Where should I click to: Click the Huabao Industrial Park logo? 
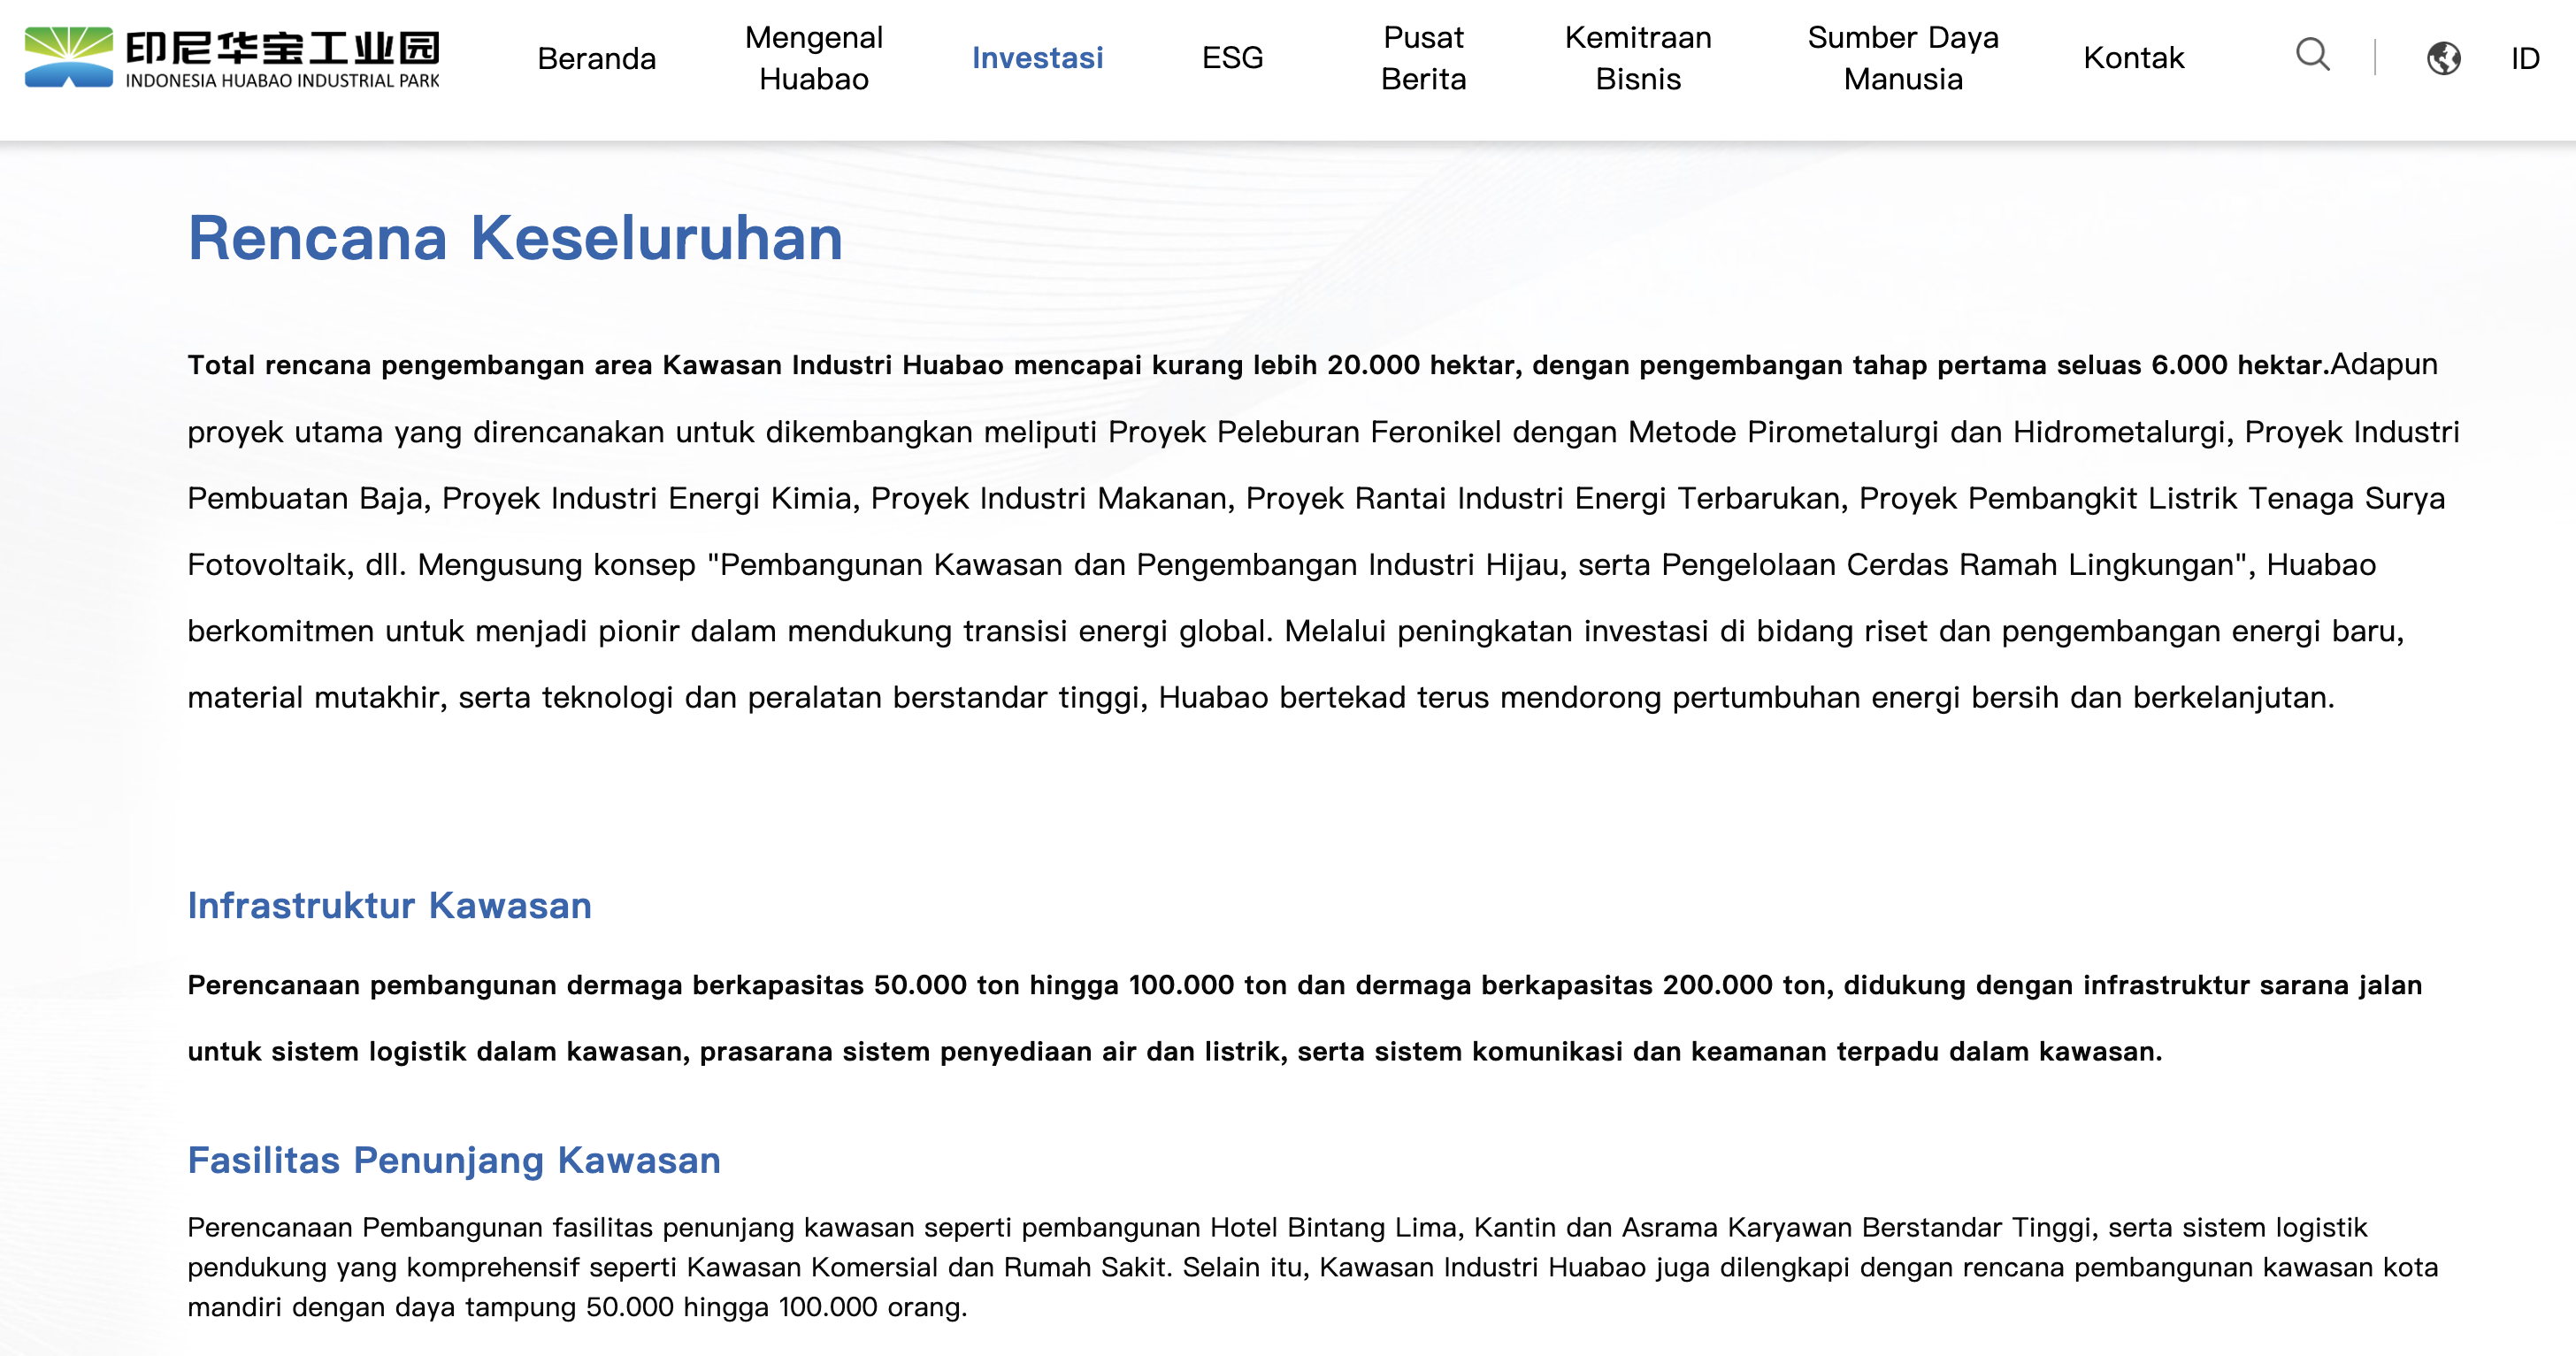coord(68,57)
